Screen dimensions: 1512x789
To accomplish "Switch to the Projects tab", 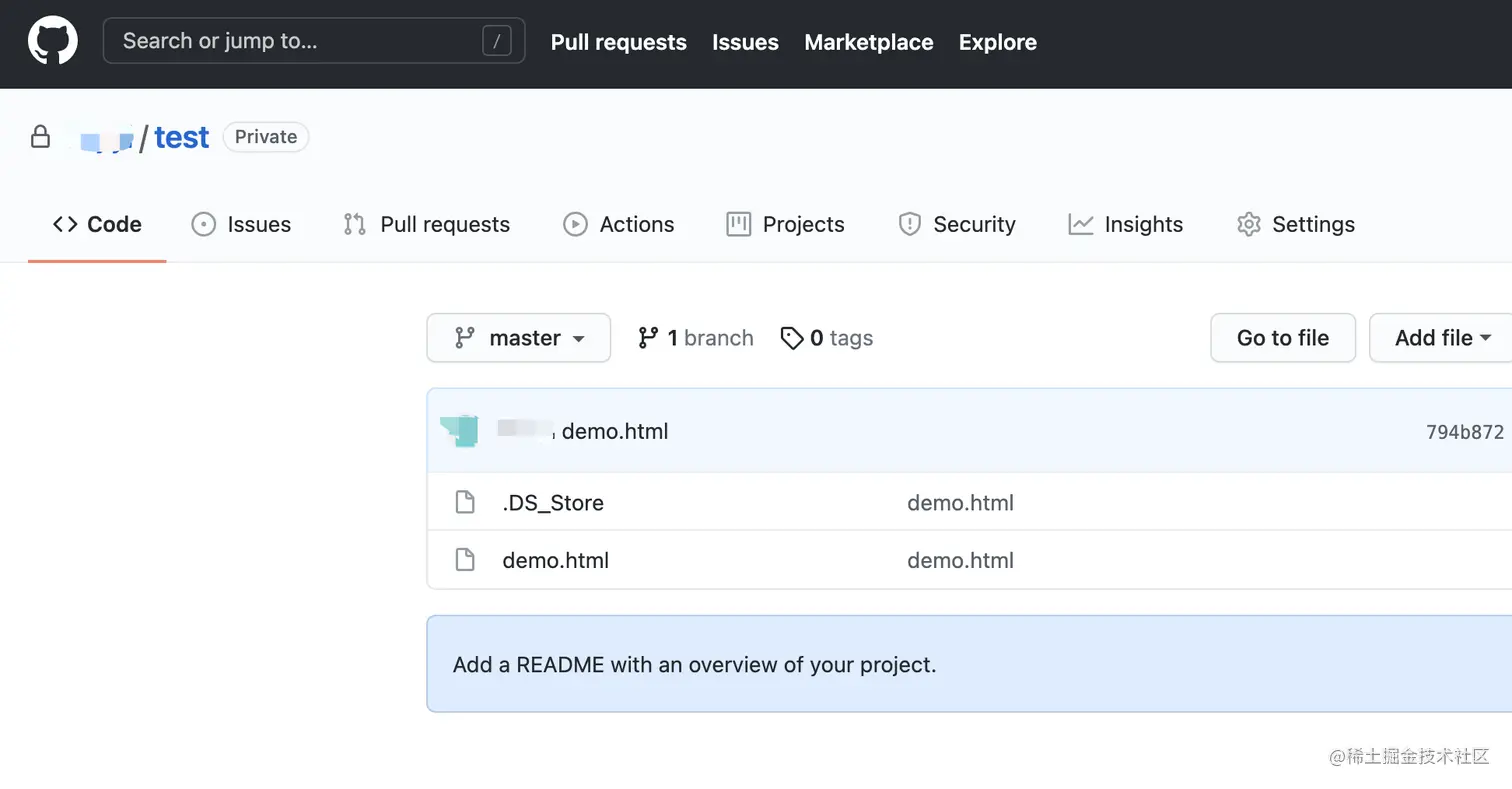I will pos(785,224).
